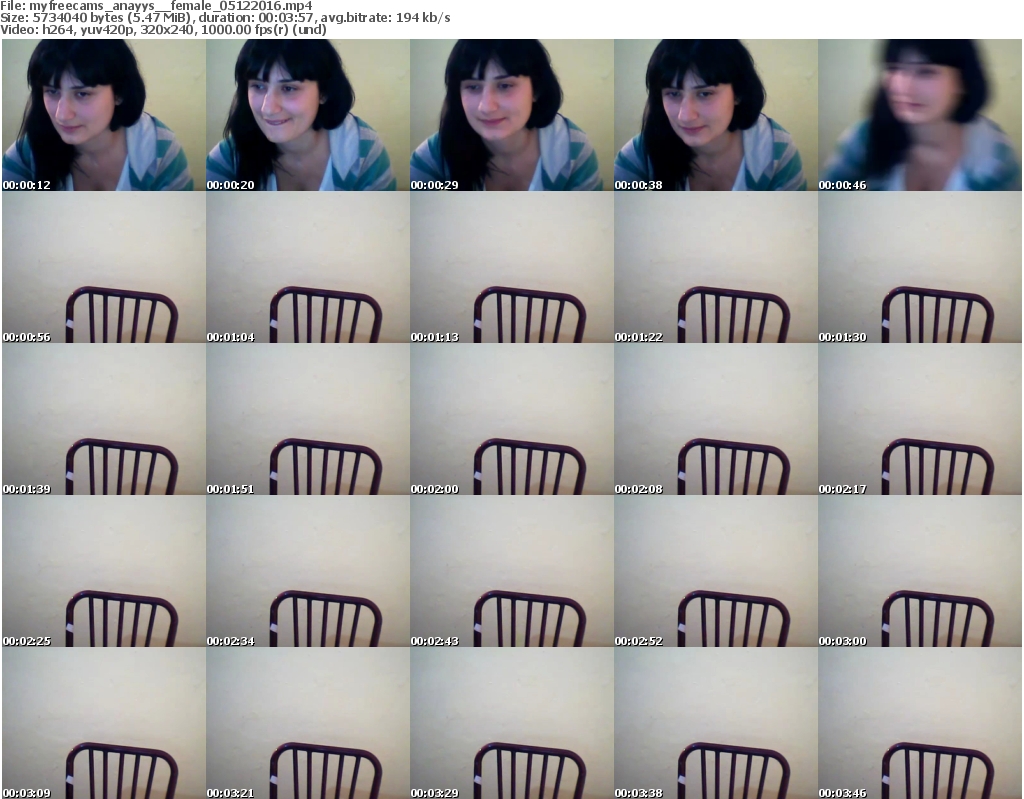Screen dimensions: 1024x799
Task: Click the 00:02:52 timestamp label
Action: (x=639, y=641)
